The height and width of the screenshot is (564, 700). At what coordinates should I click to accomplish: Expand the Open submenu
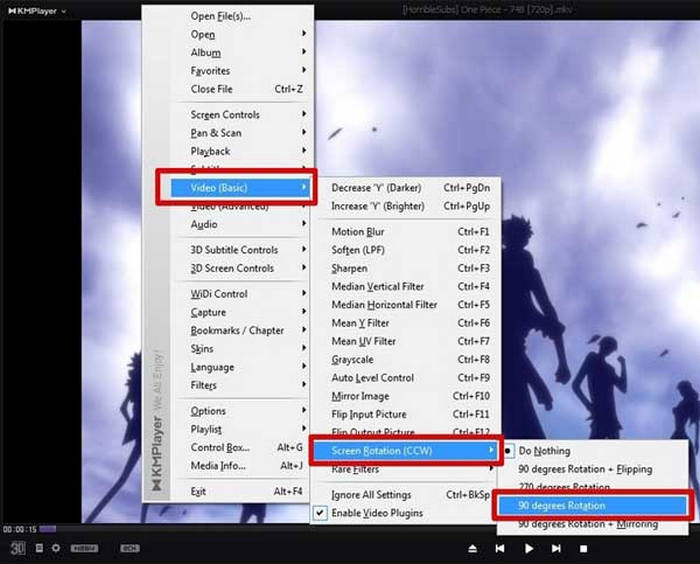coord(241,34)
